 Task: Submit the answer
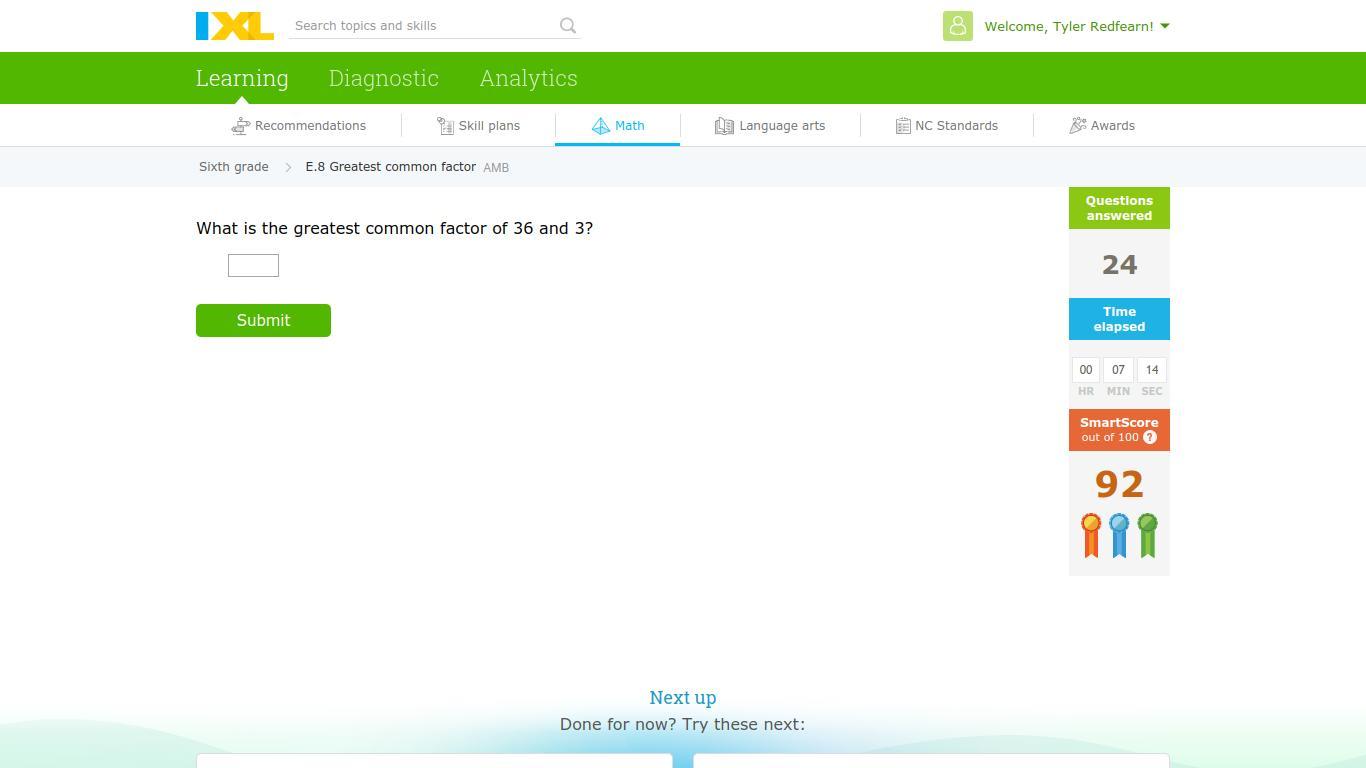(x=263, y=320)
